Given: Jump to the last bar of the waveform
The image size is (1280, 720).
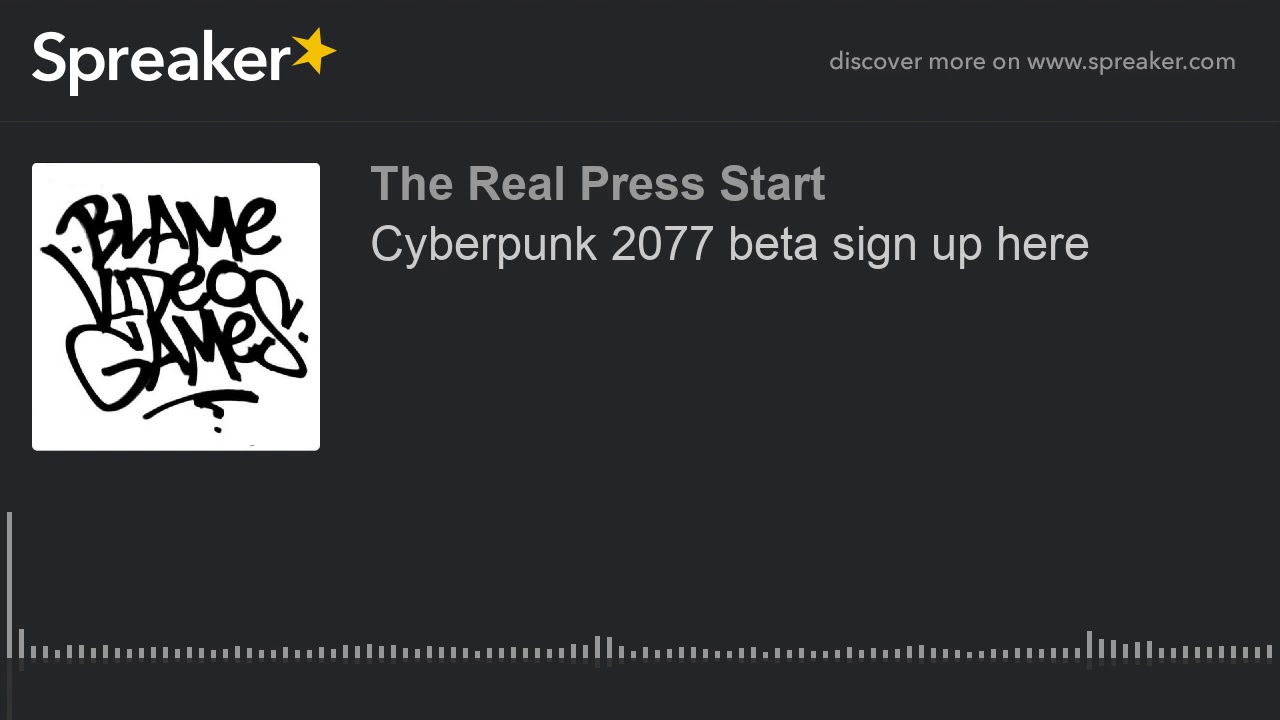Looking at the screenshot, I should 1269,652.
